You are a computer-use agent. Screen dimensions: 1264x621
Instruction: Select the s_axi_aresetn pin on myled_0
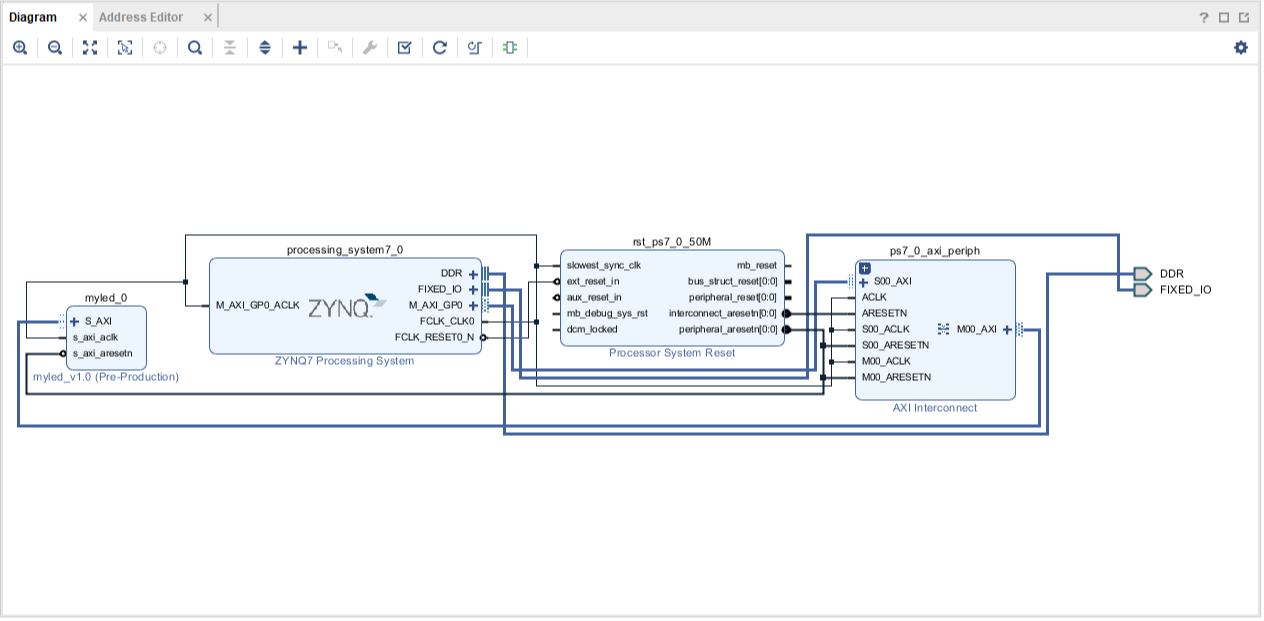click(x=102, y=354)
